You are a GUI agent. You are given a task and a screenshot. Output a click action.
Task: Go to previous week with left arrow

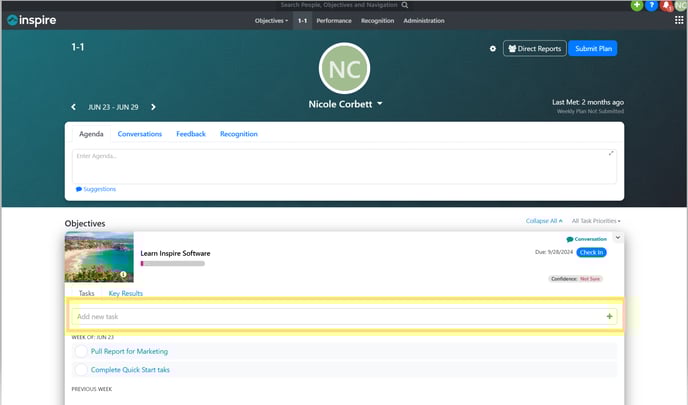click(73, 107)
